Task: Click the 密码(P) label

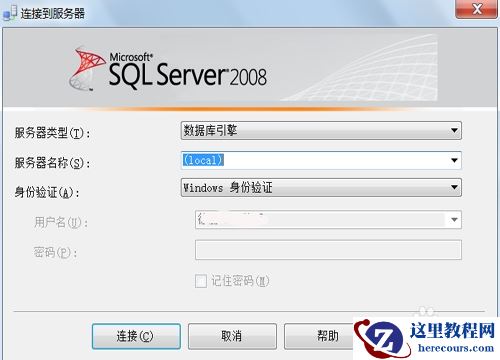Action: [x=56, y=252]
